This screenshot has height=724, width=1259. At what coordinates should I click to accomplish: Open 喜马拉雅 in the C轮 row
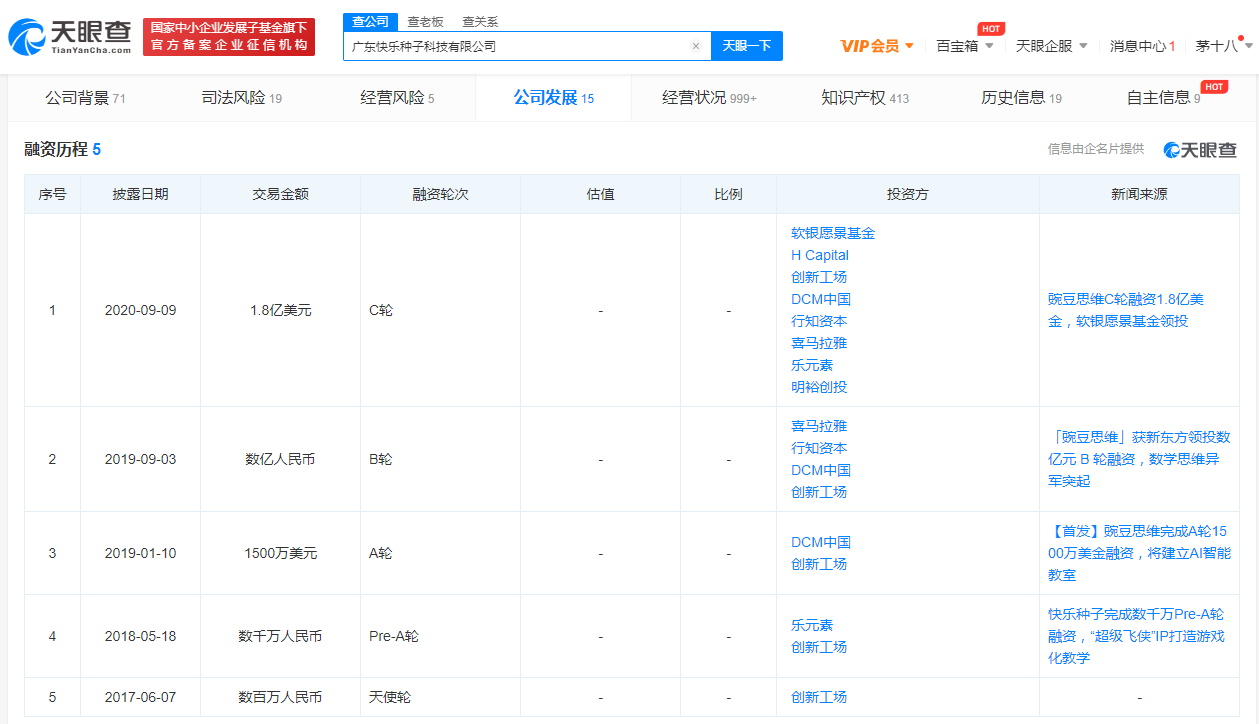click(x=819, y=343)
